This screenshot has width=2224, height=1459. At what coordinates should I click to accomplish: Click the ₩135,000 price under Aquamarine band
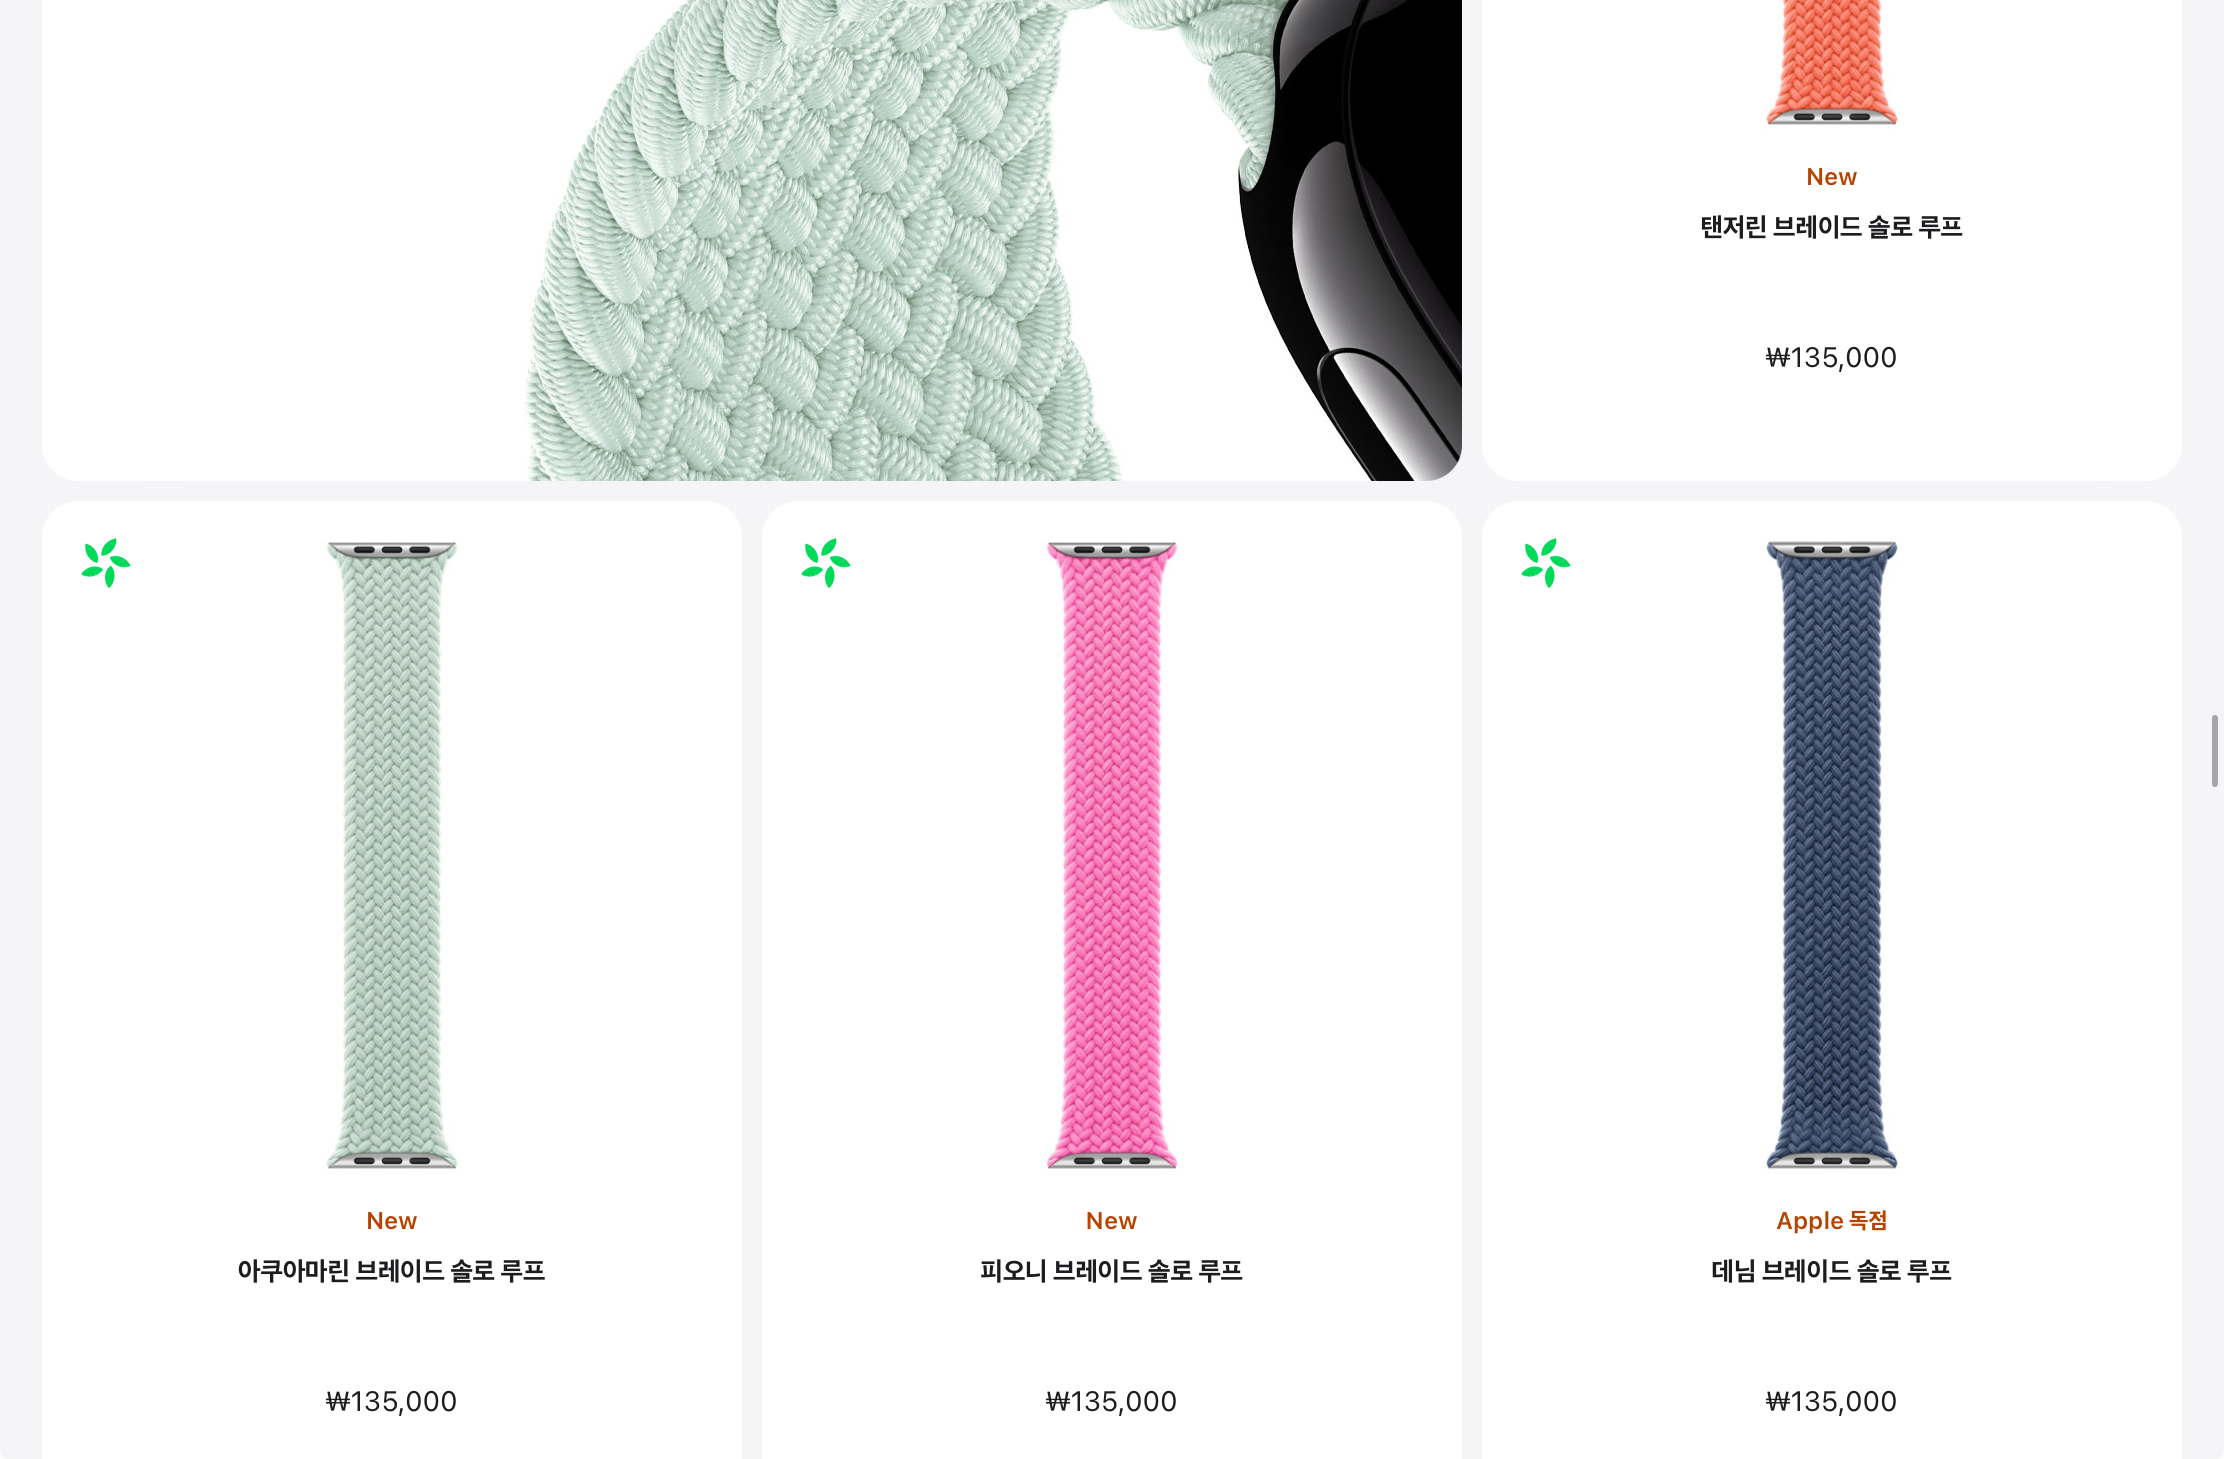pyautogui.click(x=392, y=1402)
